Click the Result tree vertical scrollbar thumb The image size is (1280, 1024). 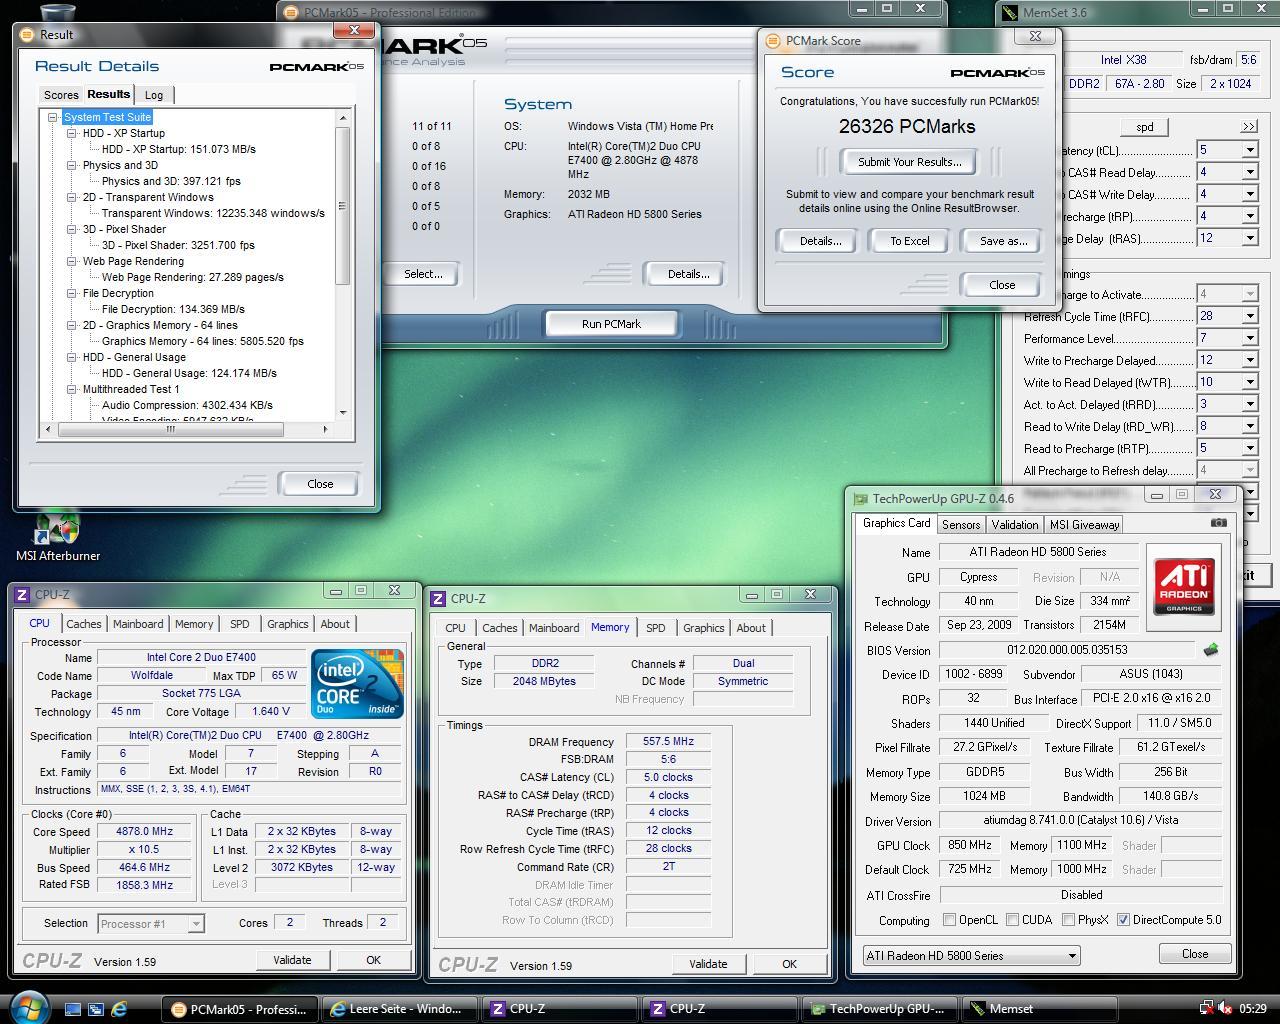coord(342,205)
